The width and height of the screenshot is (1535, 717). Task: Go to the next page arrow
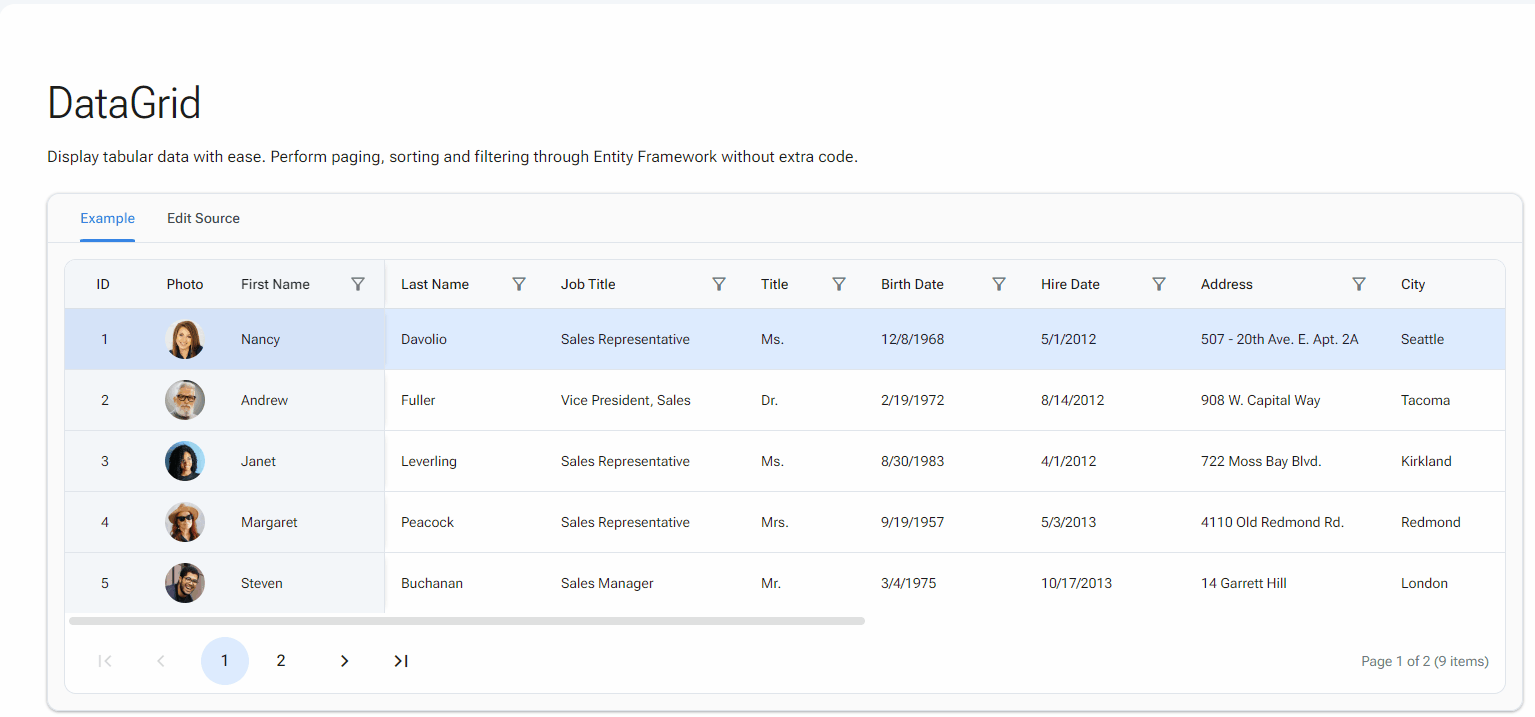(x=344, y=661)
